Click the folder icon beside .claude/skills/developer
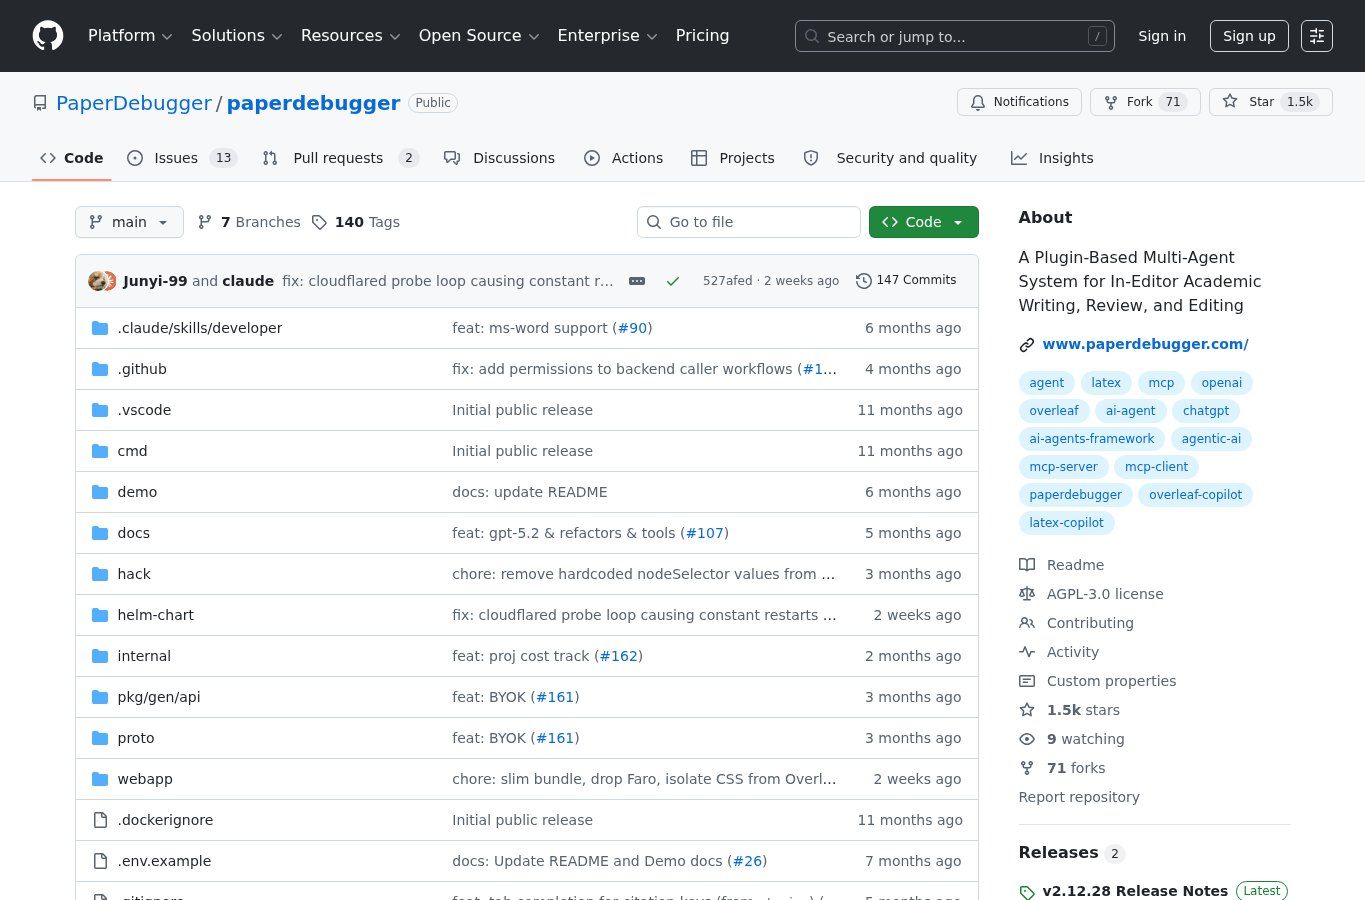 (x=100, y=328)
